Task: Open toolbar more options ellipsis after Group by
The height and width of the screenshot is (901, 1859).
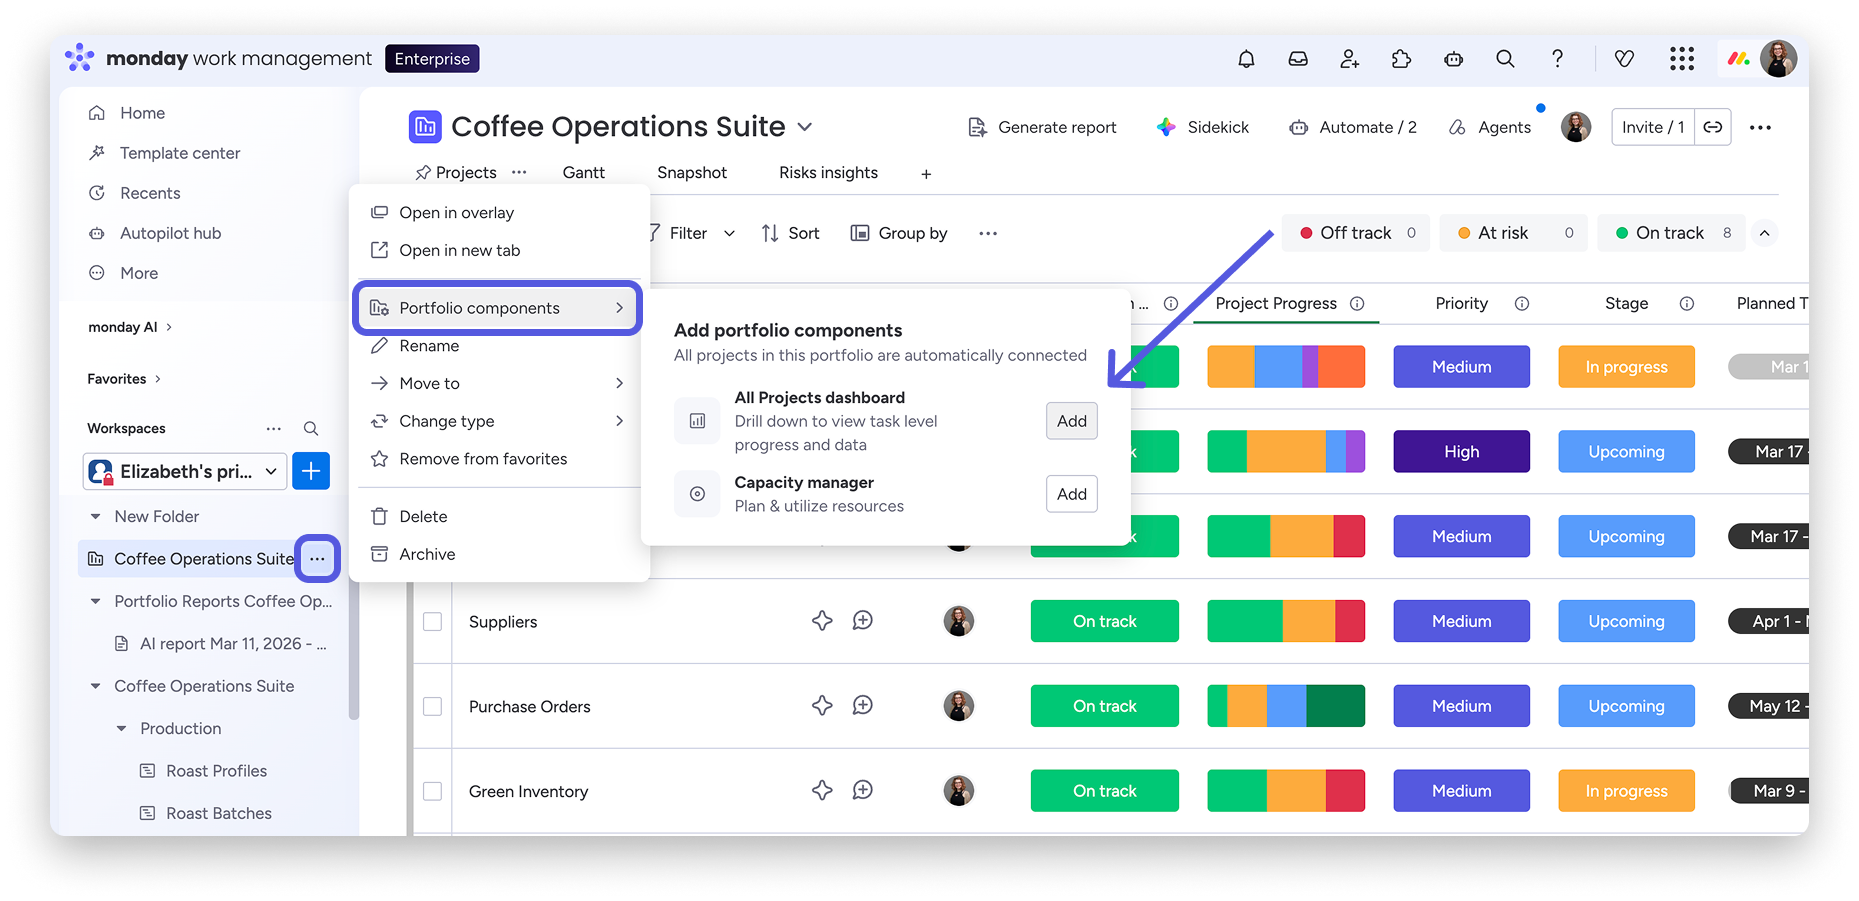Action: coord(988,233)
